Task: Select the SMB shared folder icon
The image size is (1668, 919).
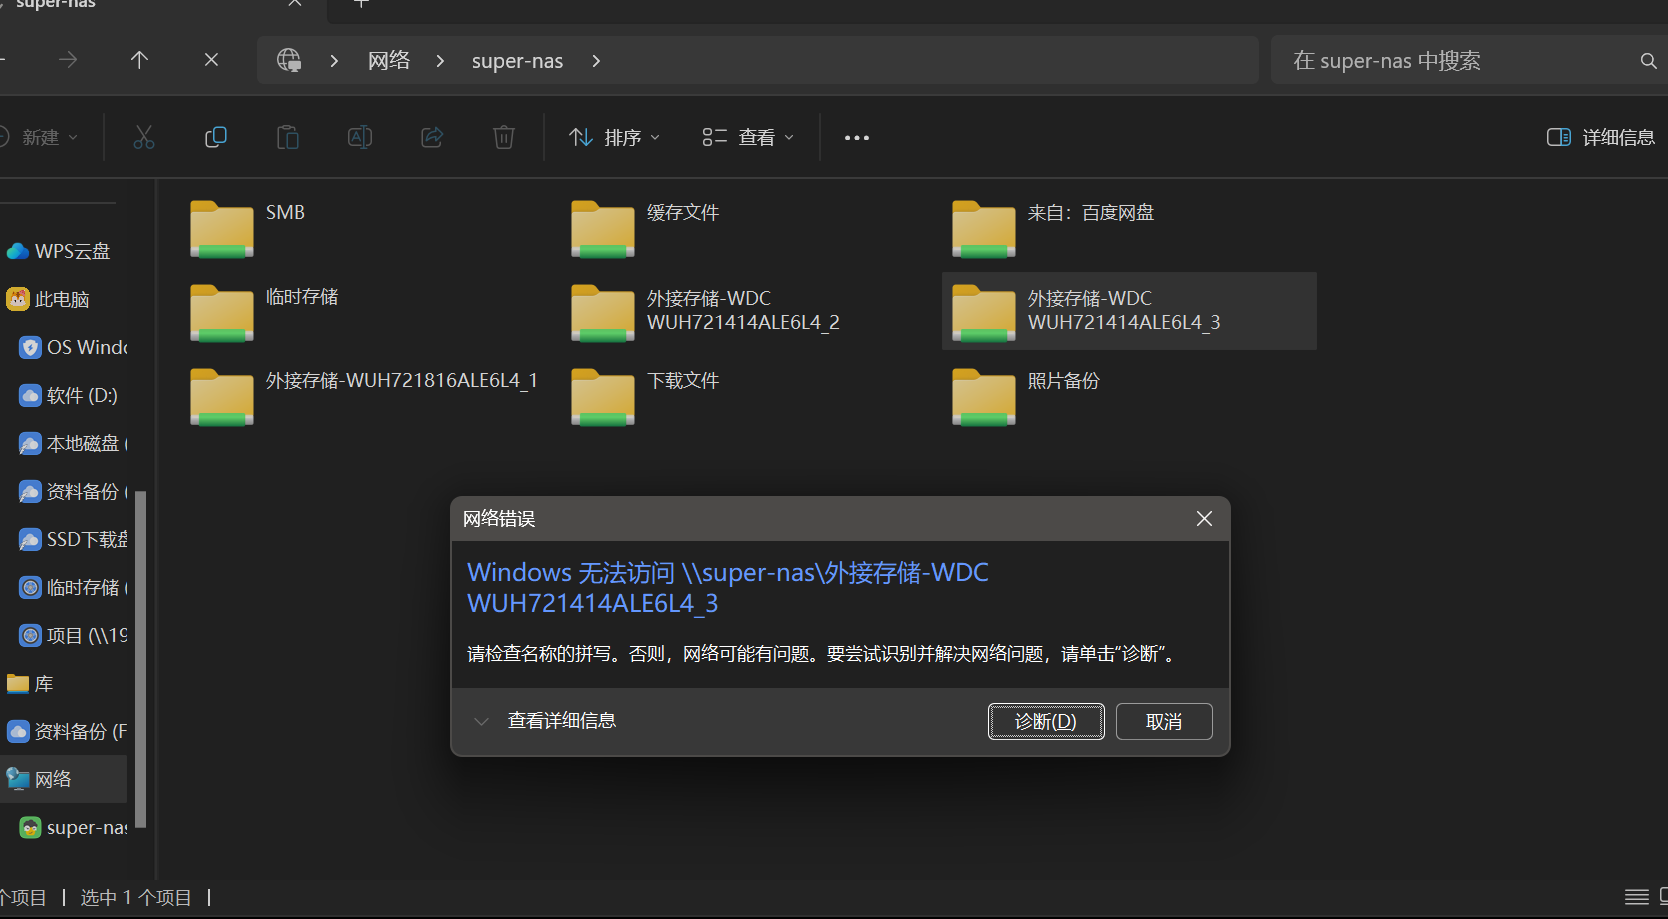Action: click(222, 229)
